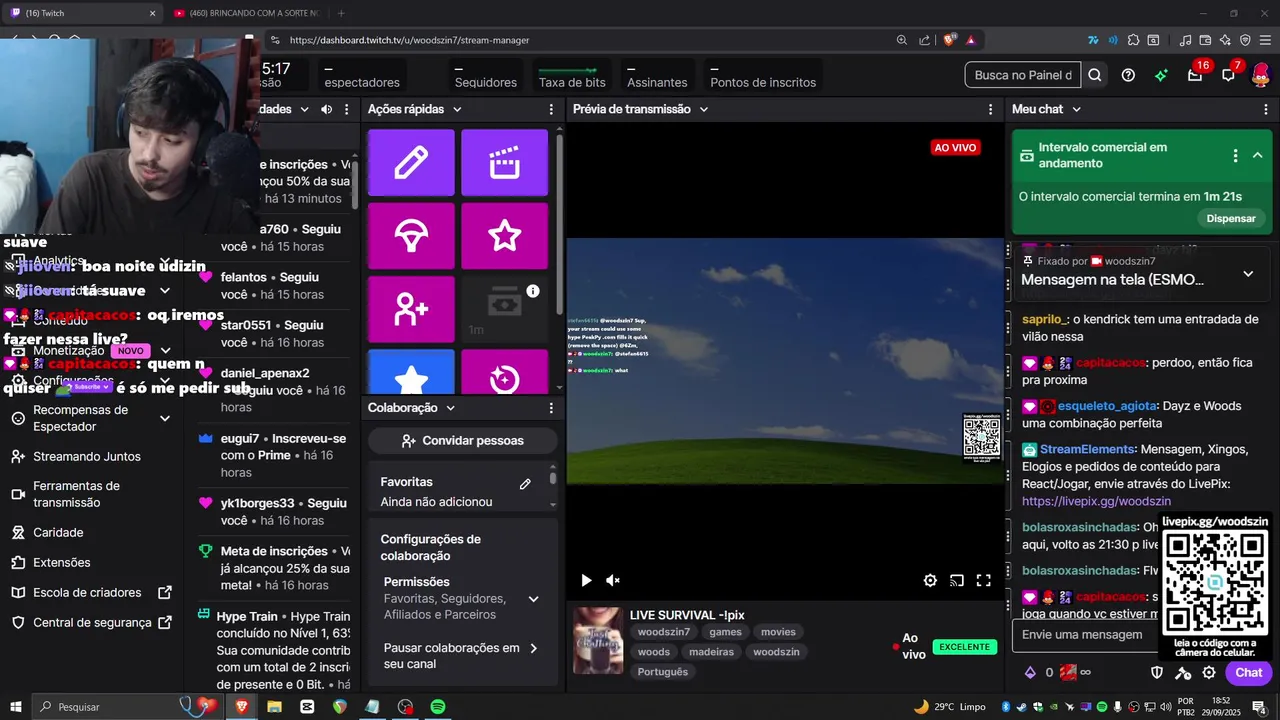Image resolution: width=1280 pixels, height=720 pixels.
Task: Open three-dot menu of Meu chat panel
Action: click(x=1266, y=109)
